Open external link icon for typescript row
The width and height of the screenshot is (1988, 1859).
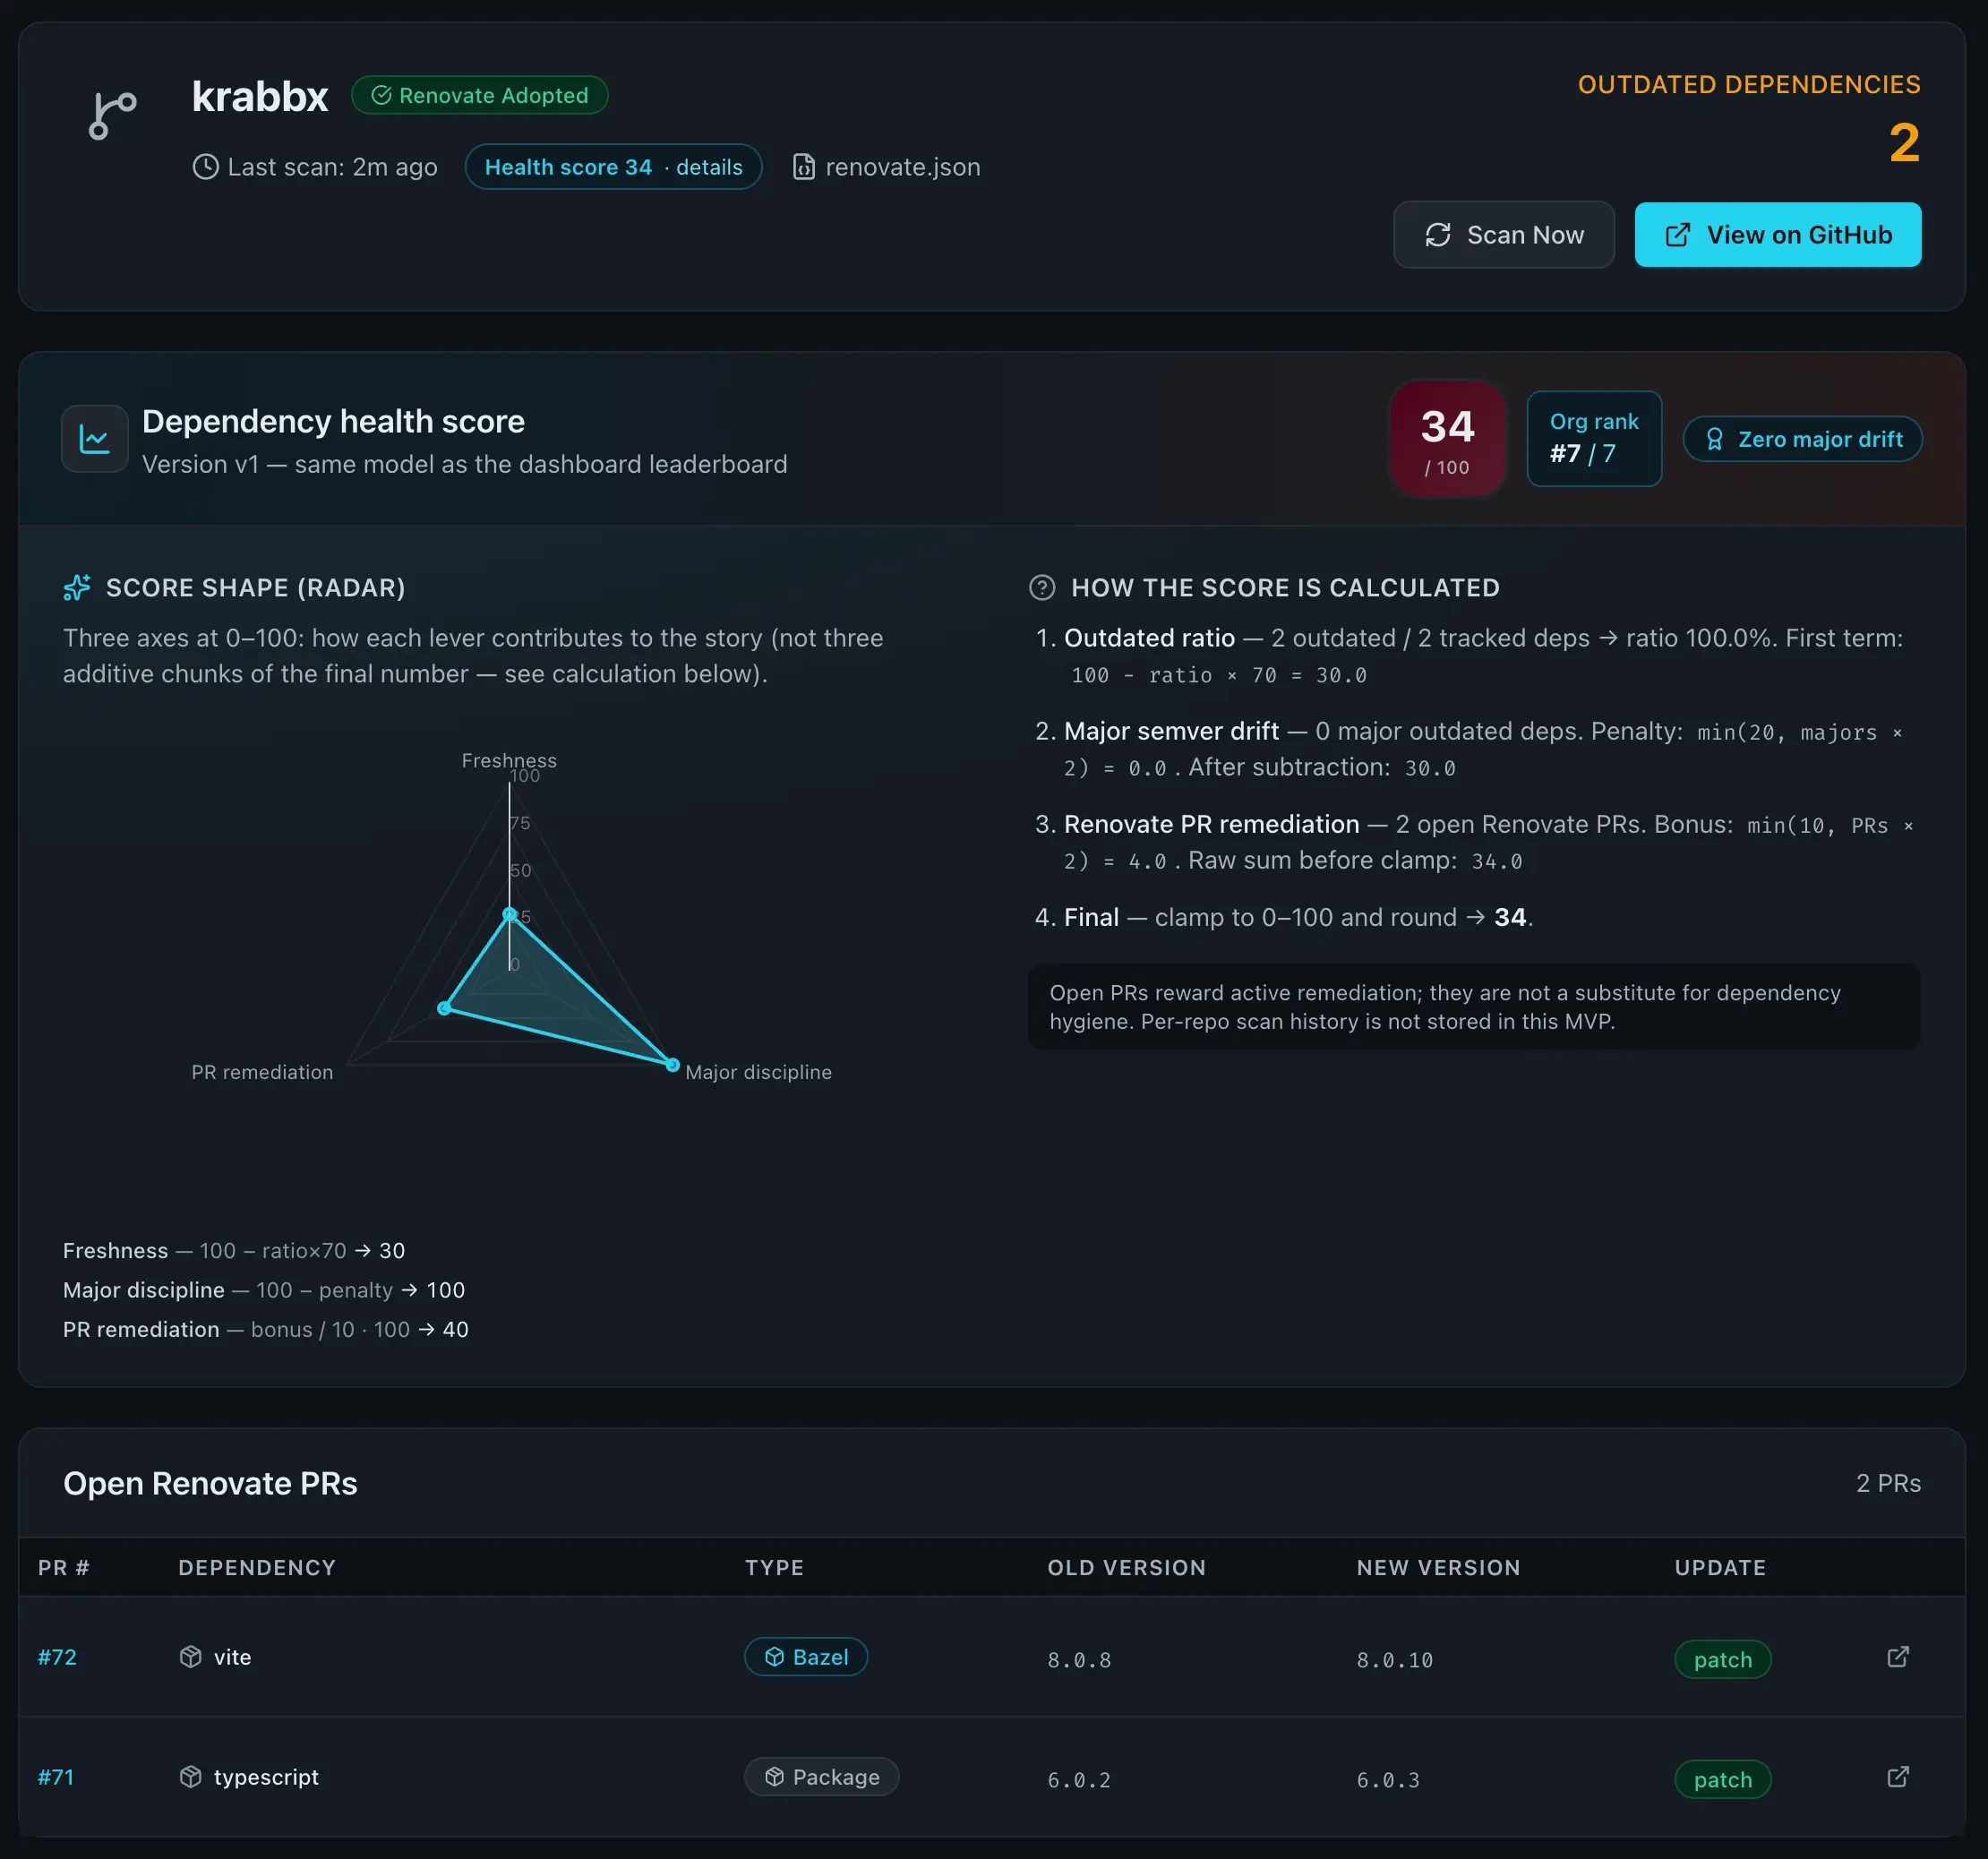coord(1897,1777)
